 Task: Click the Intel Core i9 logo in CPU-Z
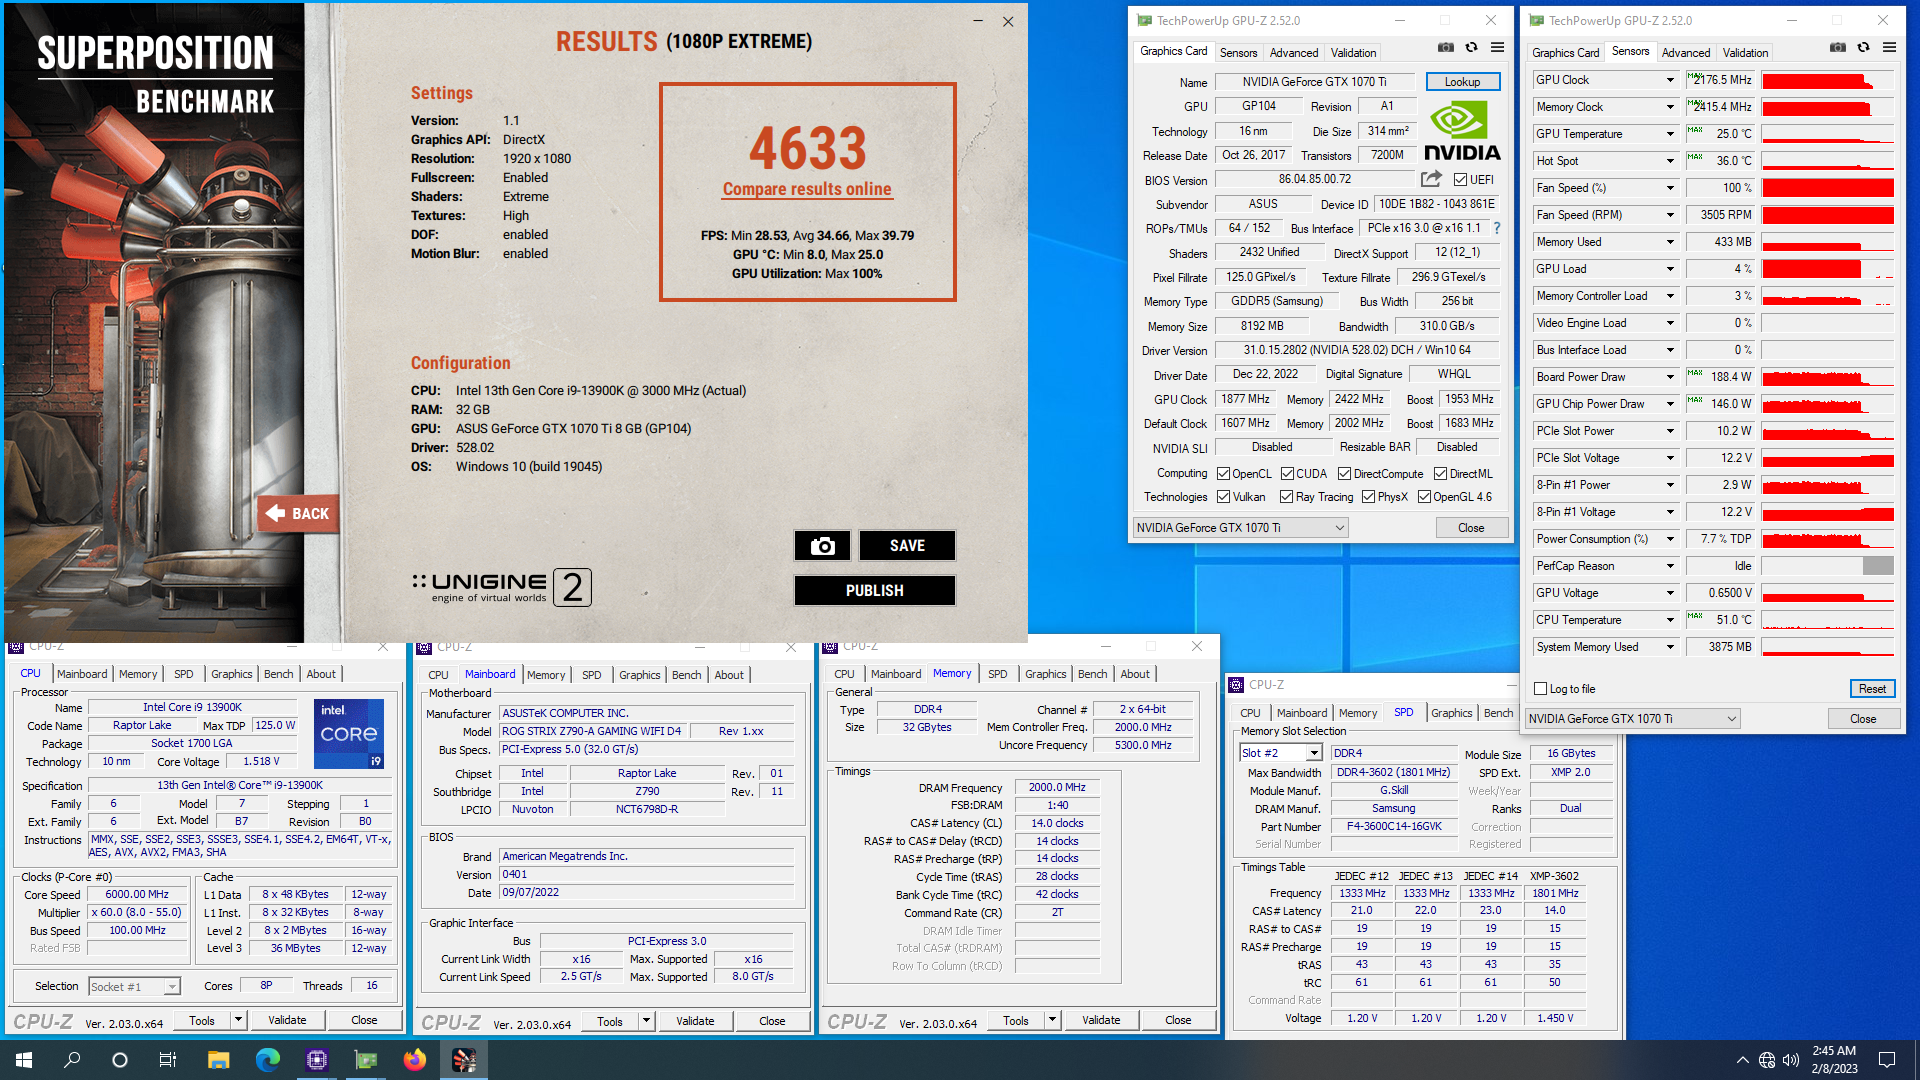coord(349,734)
